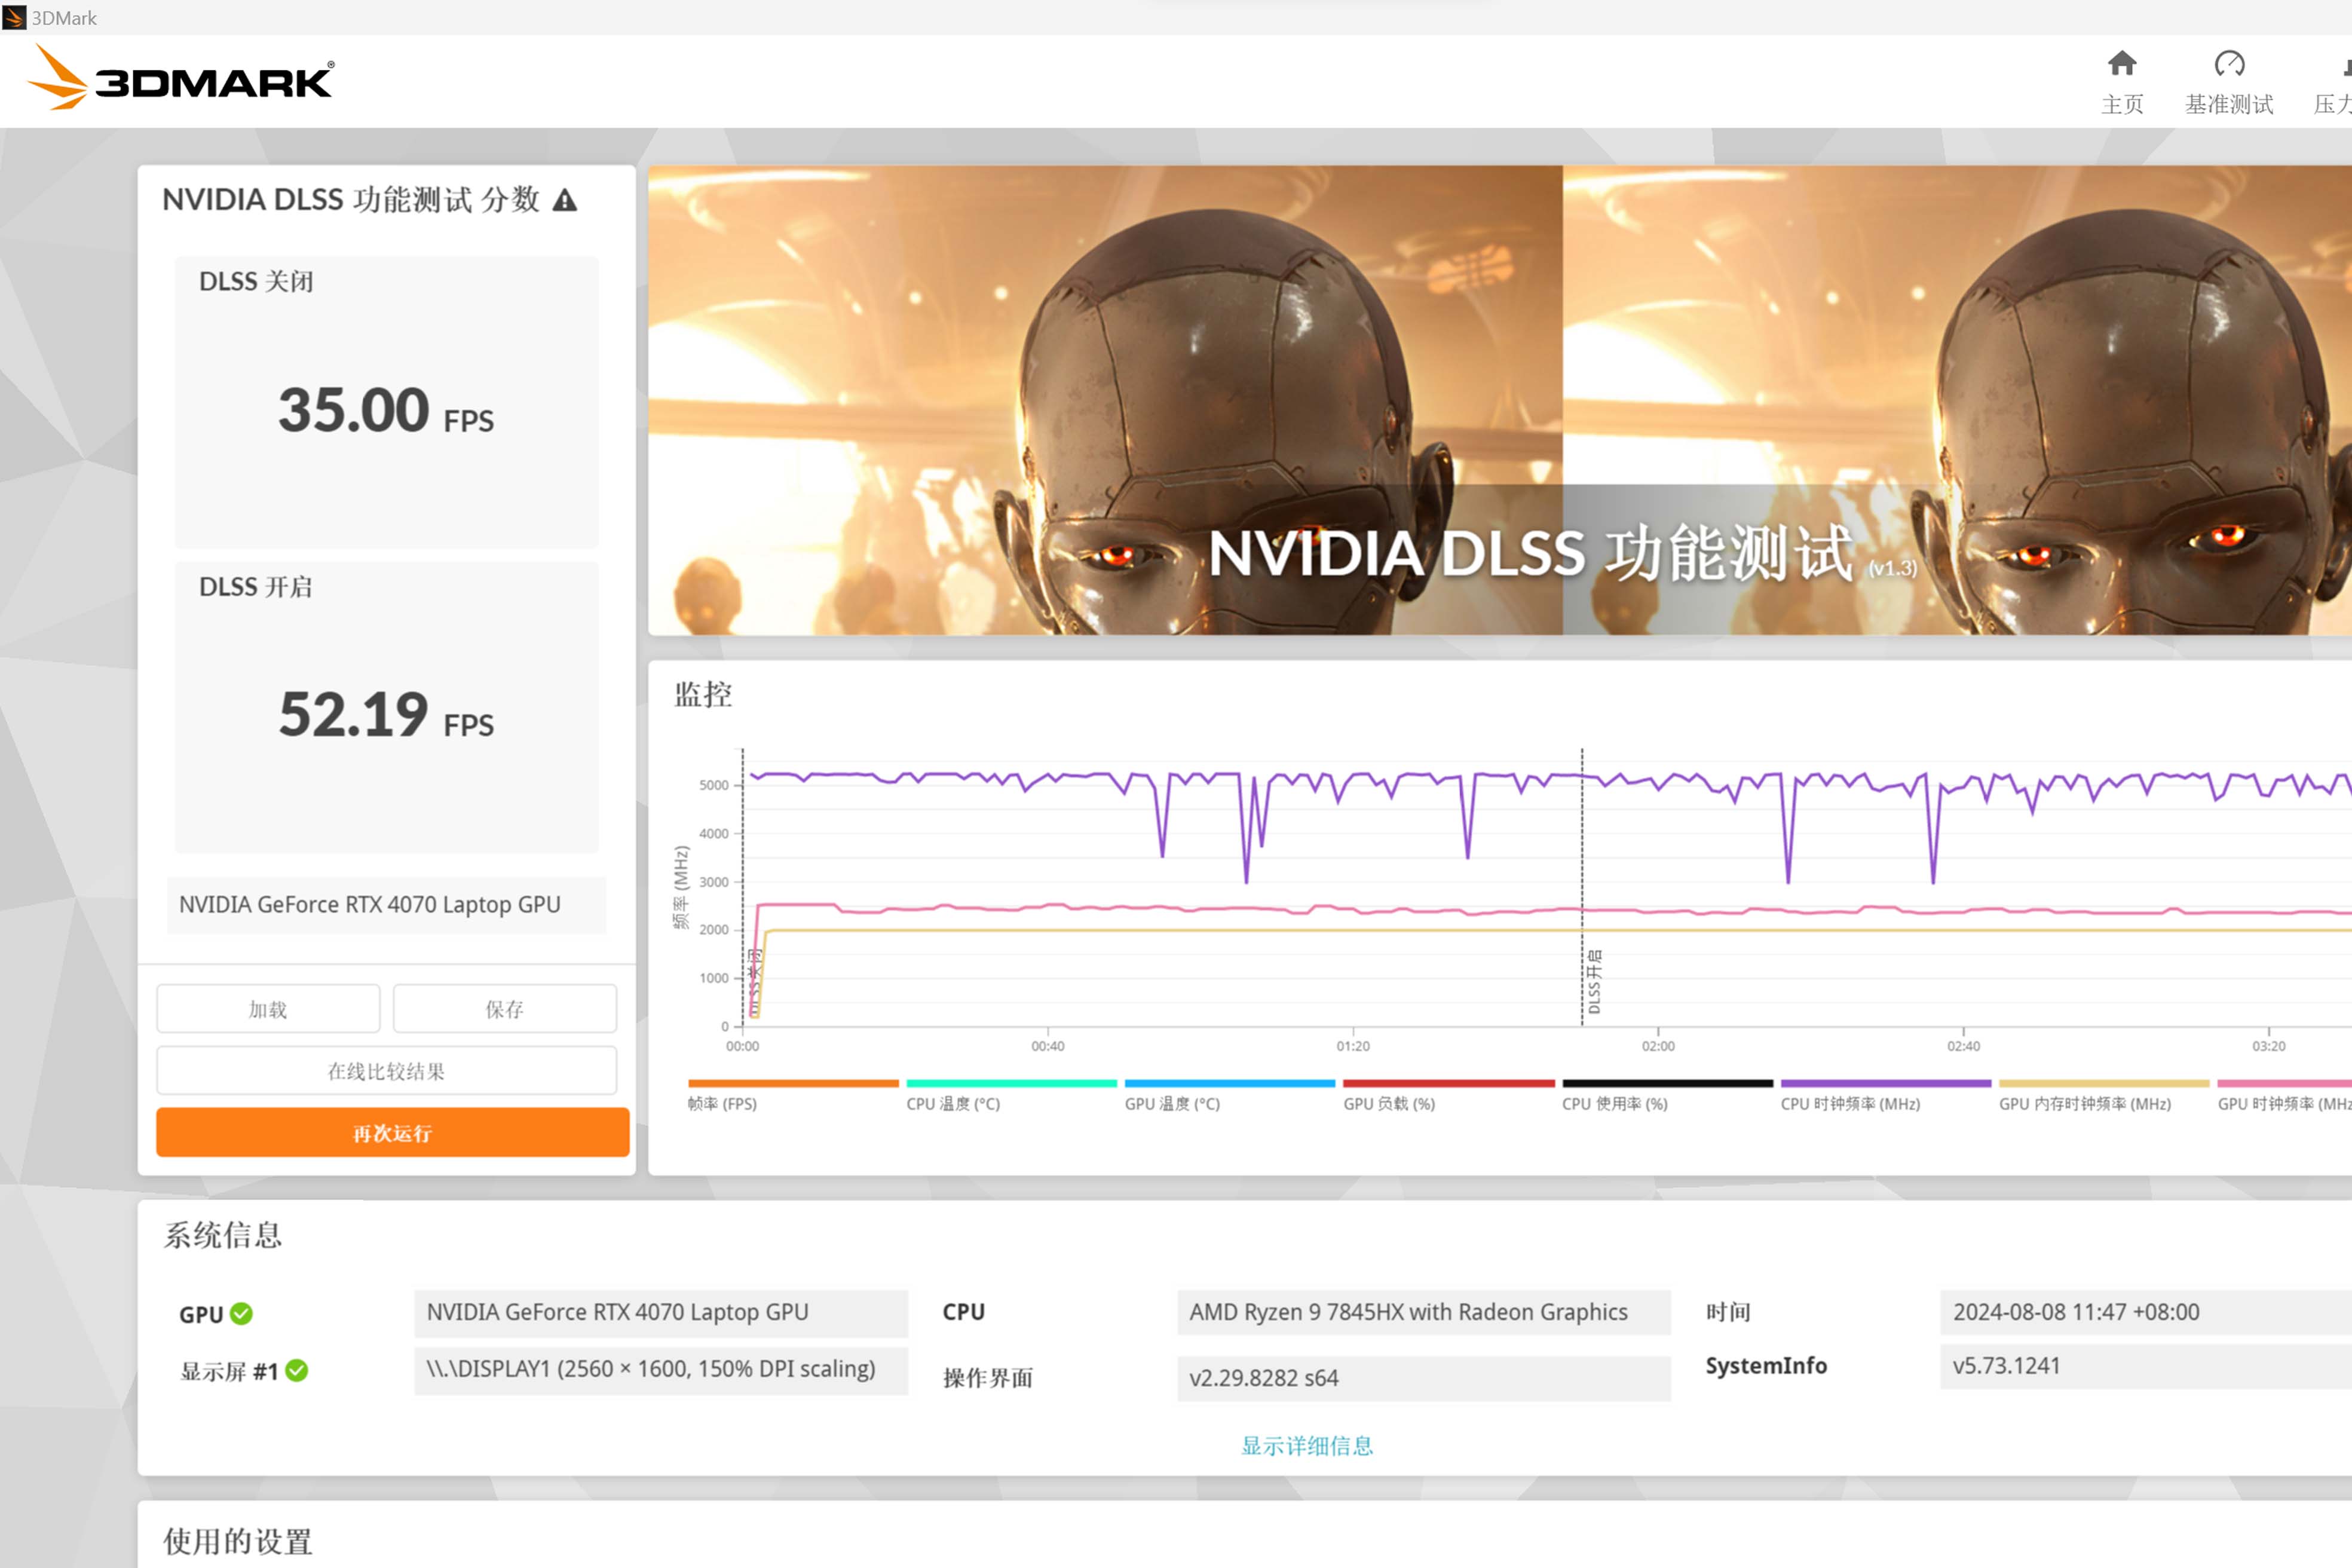Viewport: 2352px width, 1568px height.
Task: Click the v2.29.8282 s64 version field
Action: [1424, 1378]
